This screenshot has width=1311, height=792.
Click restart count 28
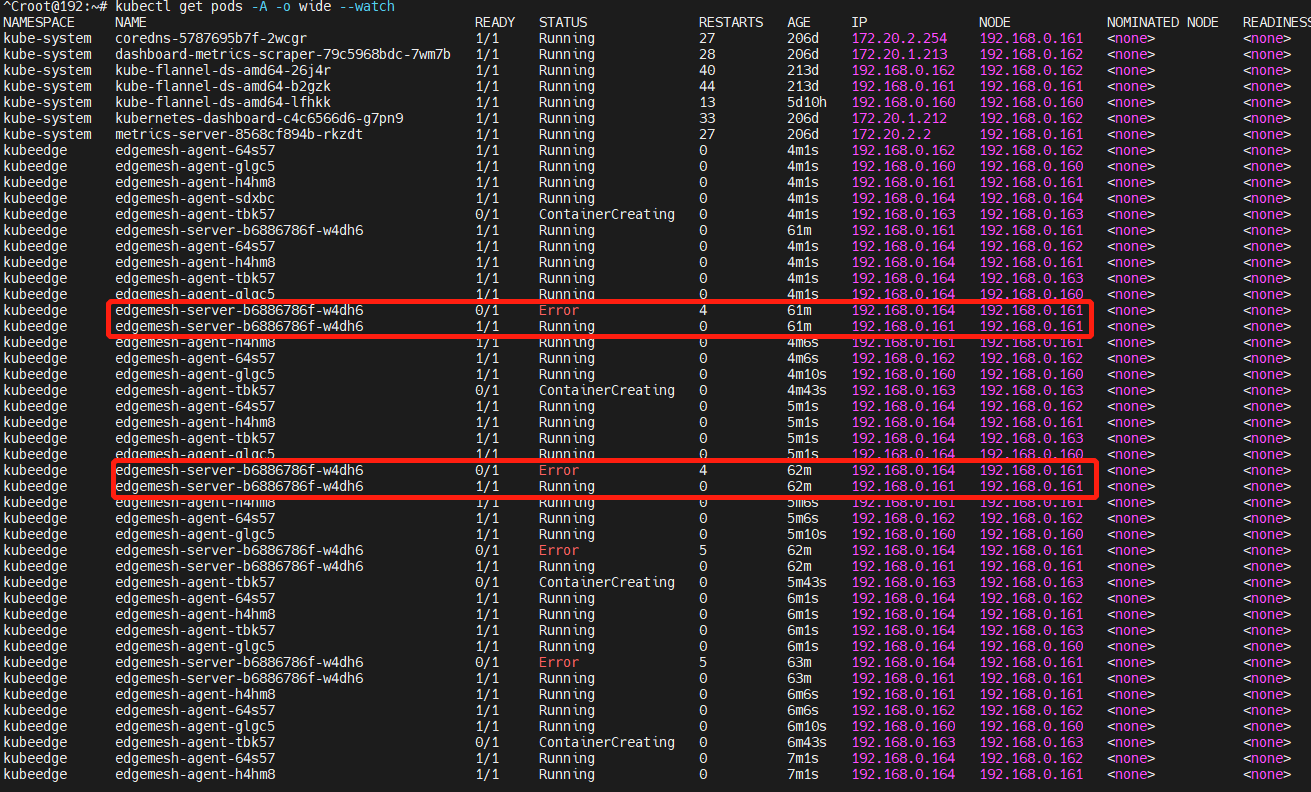707,54
